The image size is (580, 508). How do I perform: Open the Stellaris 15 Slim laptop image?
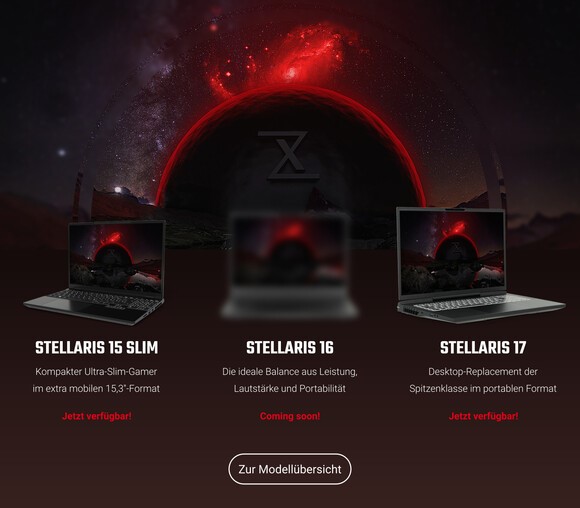point(94,272)
